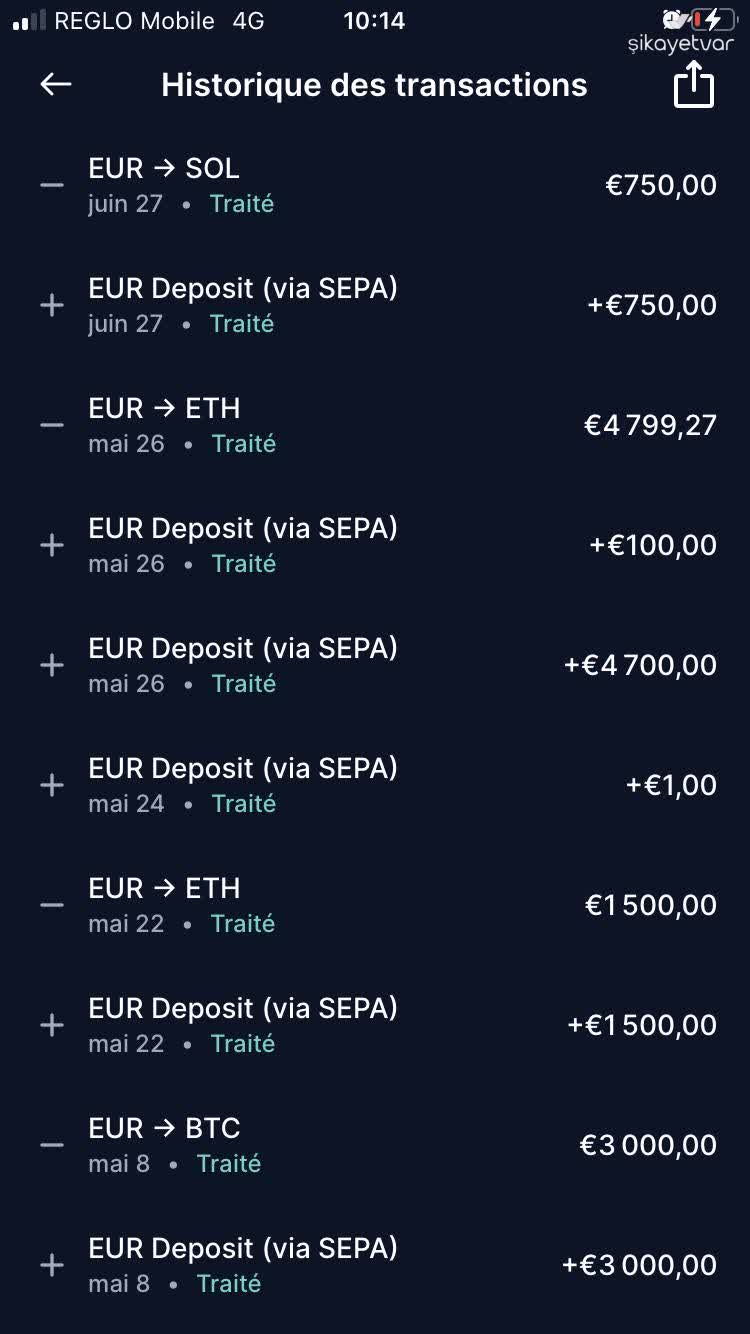
Task: Open the €4 799,27 amount entry
Action: pos(650,425)
